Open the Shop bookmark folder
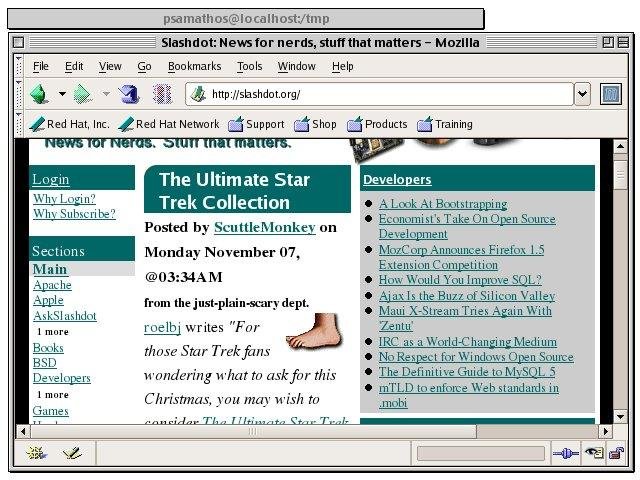 (315, 124)
